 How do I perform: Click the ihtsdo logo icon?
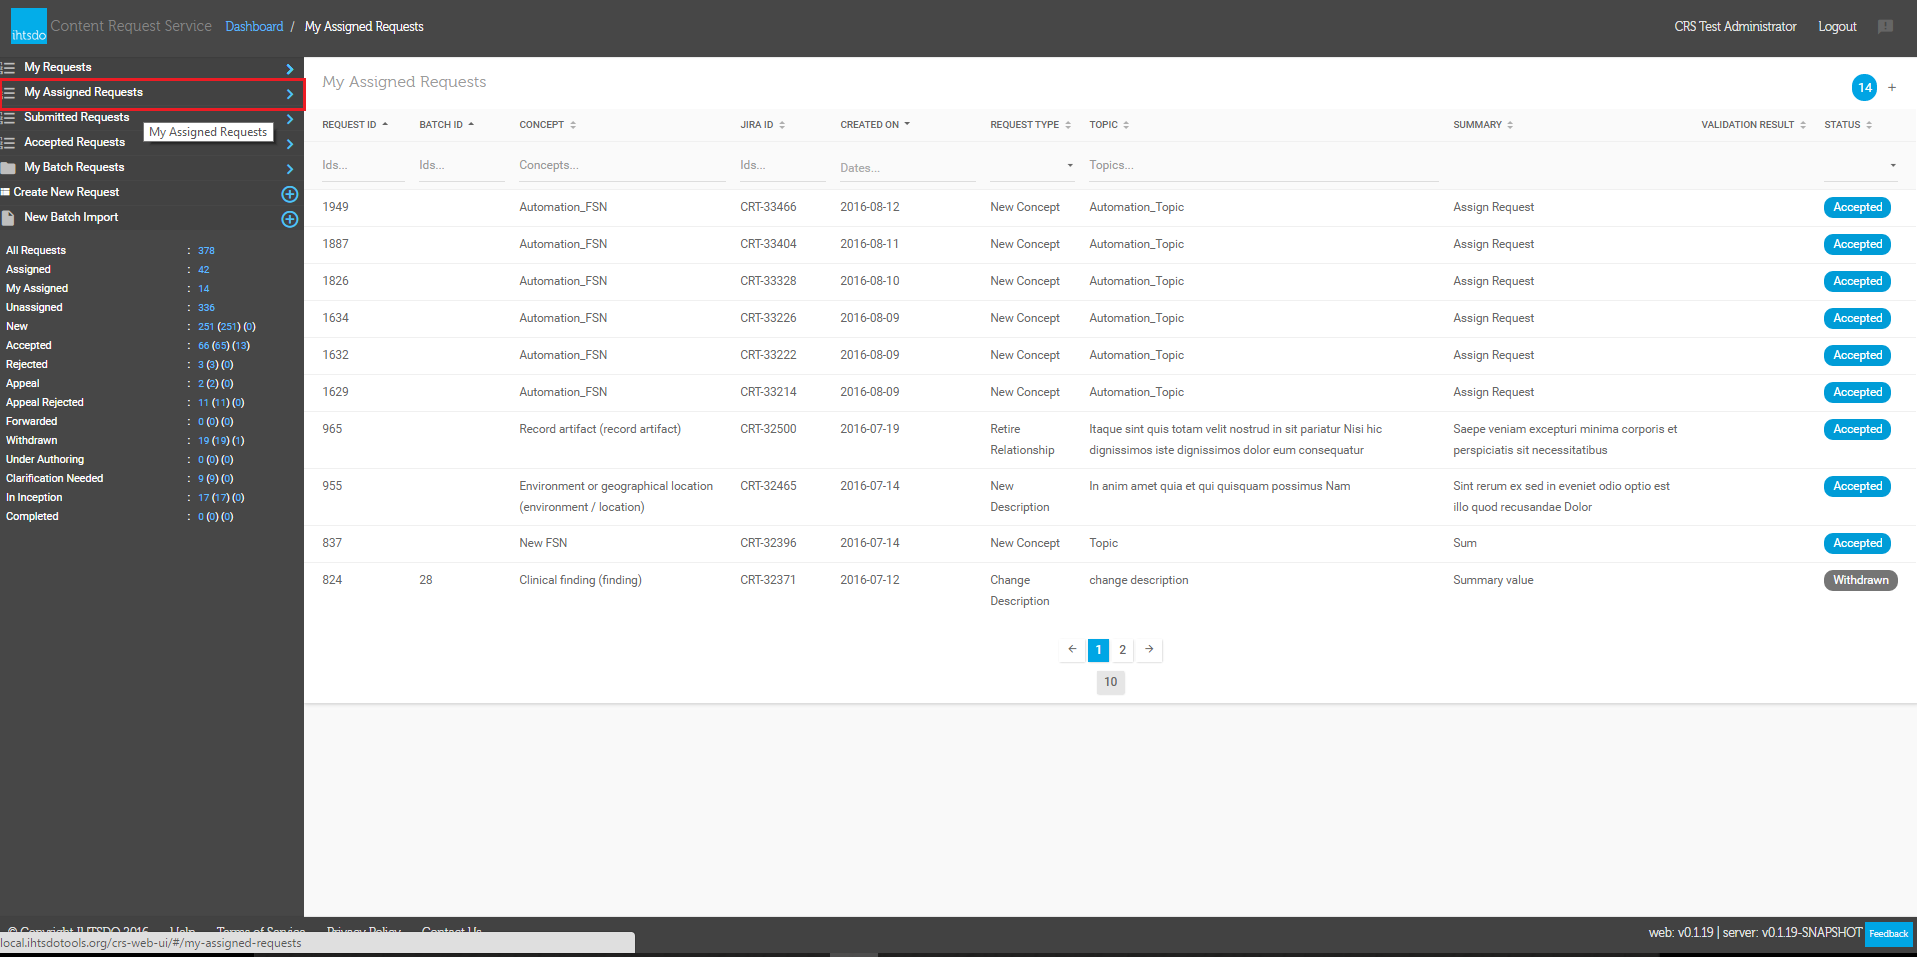28,26
